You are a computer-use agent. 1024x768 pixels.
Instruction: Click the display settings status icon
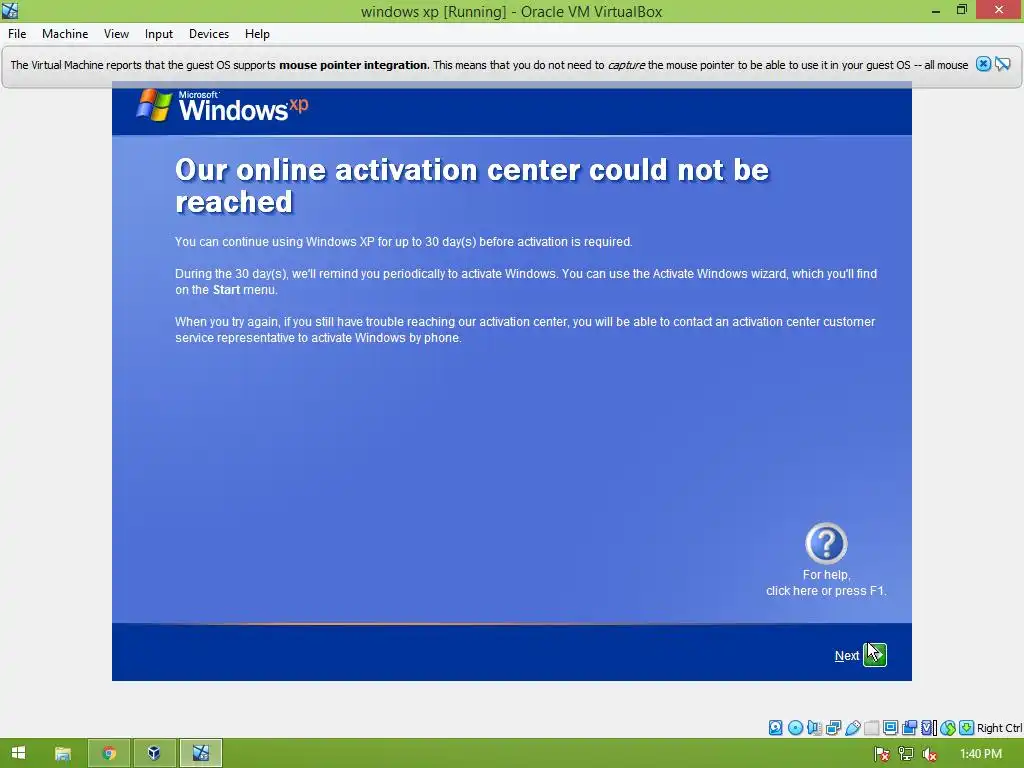tap(890, 728)
